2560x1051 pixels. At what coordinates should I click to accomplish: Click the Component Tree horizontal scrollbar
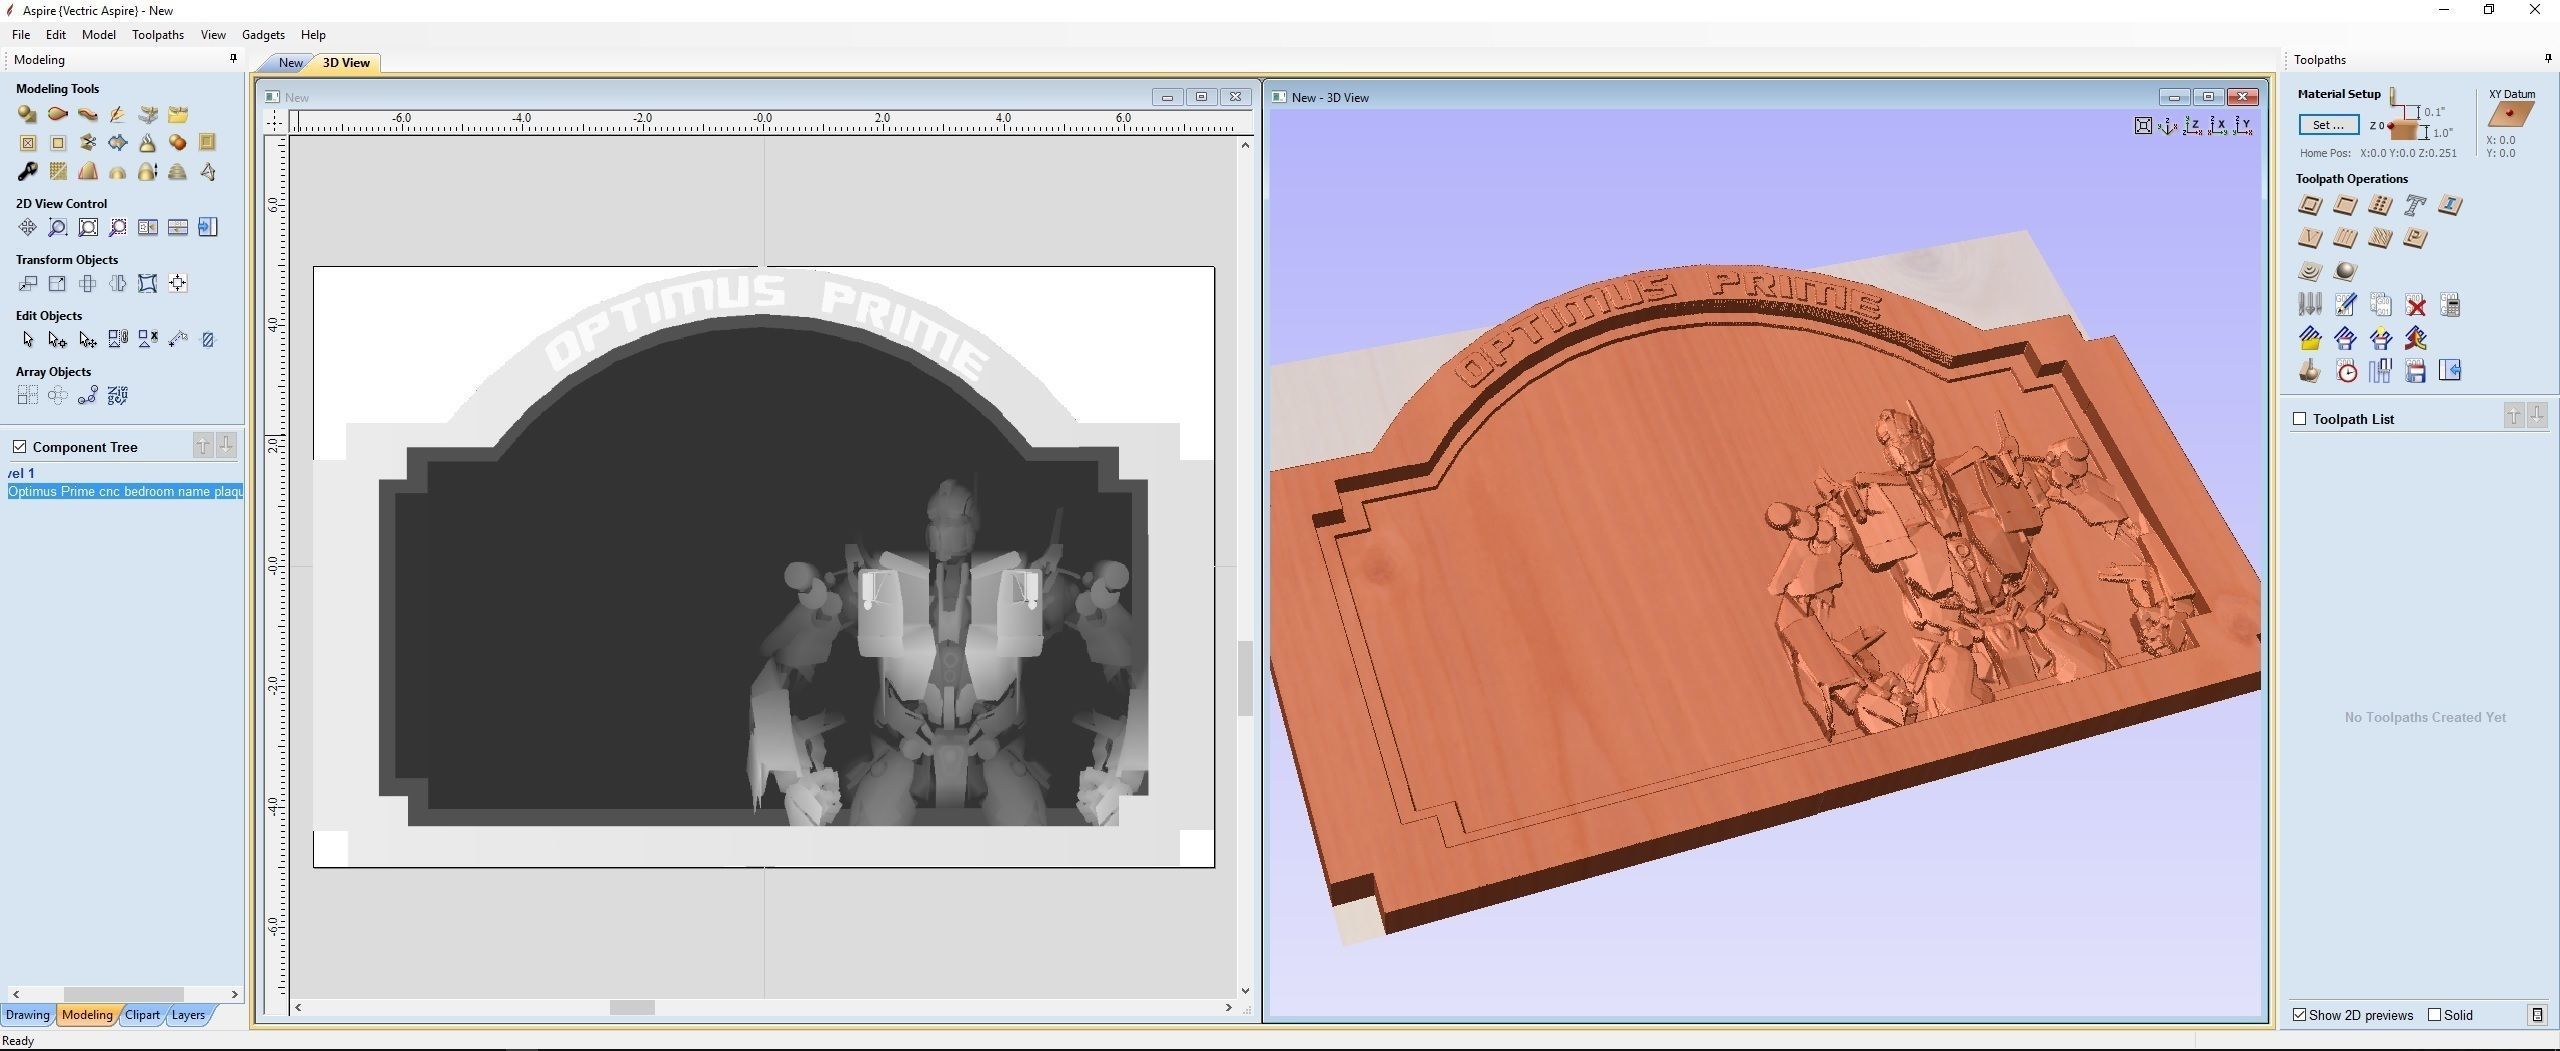(x=124, y=994)
